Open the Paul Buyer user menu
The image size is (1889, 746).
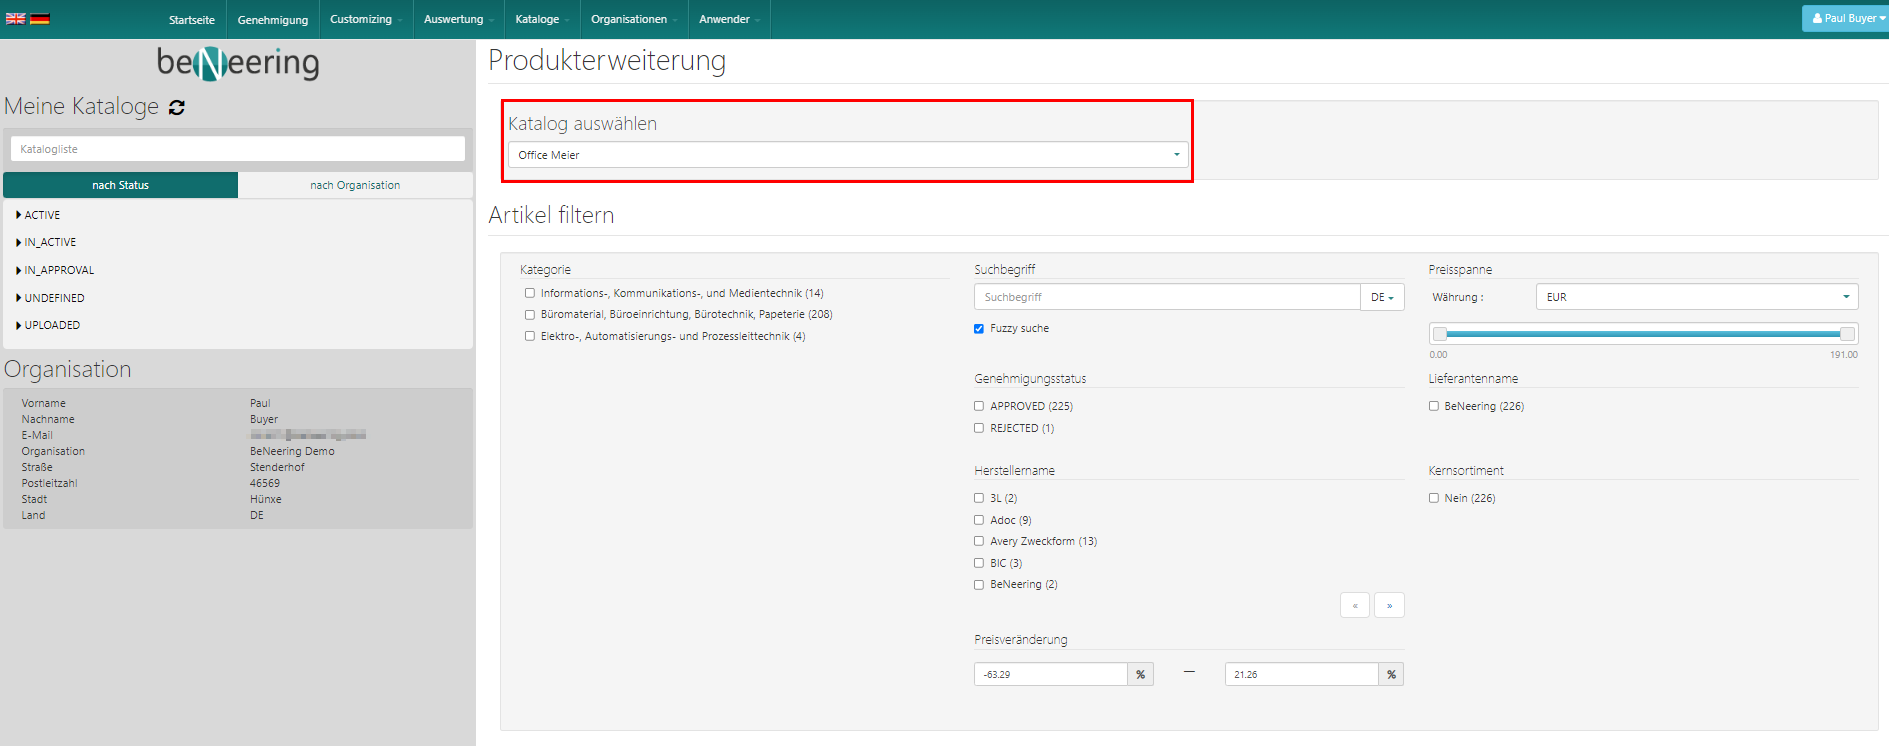point(1845,18)
